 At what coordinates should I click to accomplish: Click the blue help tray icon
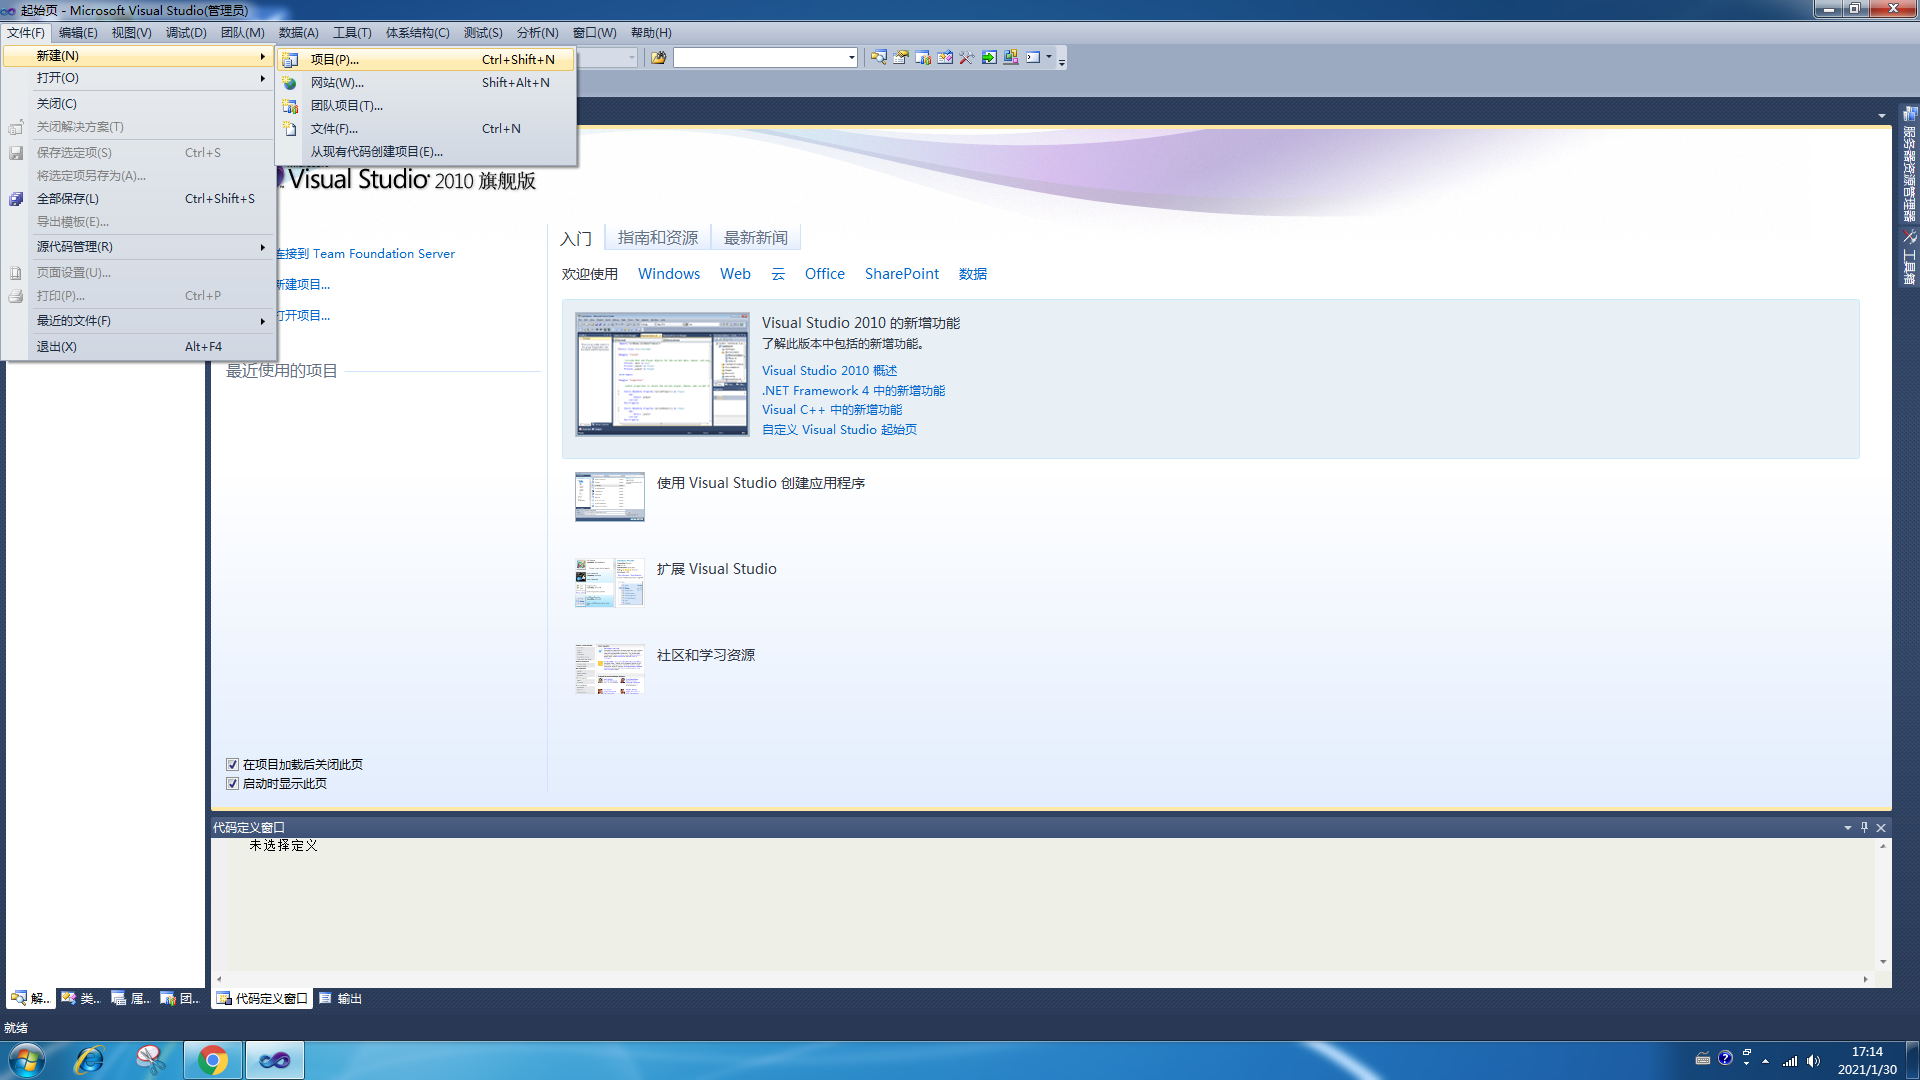pos(1725,1058)
